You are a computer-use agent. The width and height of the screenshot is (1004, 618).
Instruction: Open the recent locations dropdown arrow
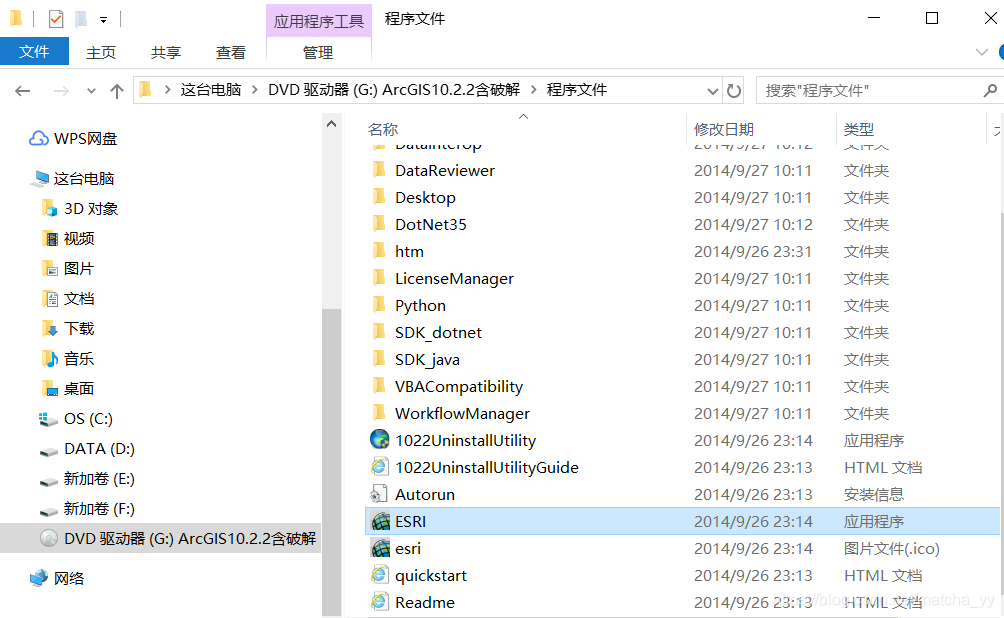(92, 91)
